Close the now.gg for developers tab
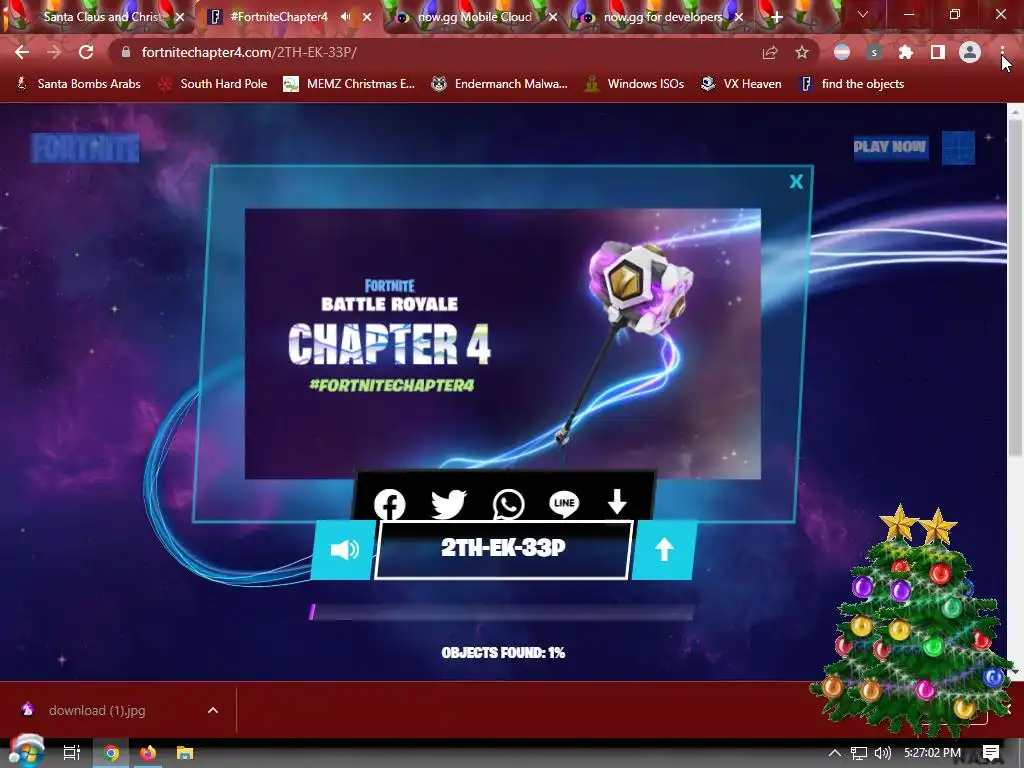The height and width of the screenshot is (768, 1024). coord(739,17)
